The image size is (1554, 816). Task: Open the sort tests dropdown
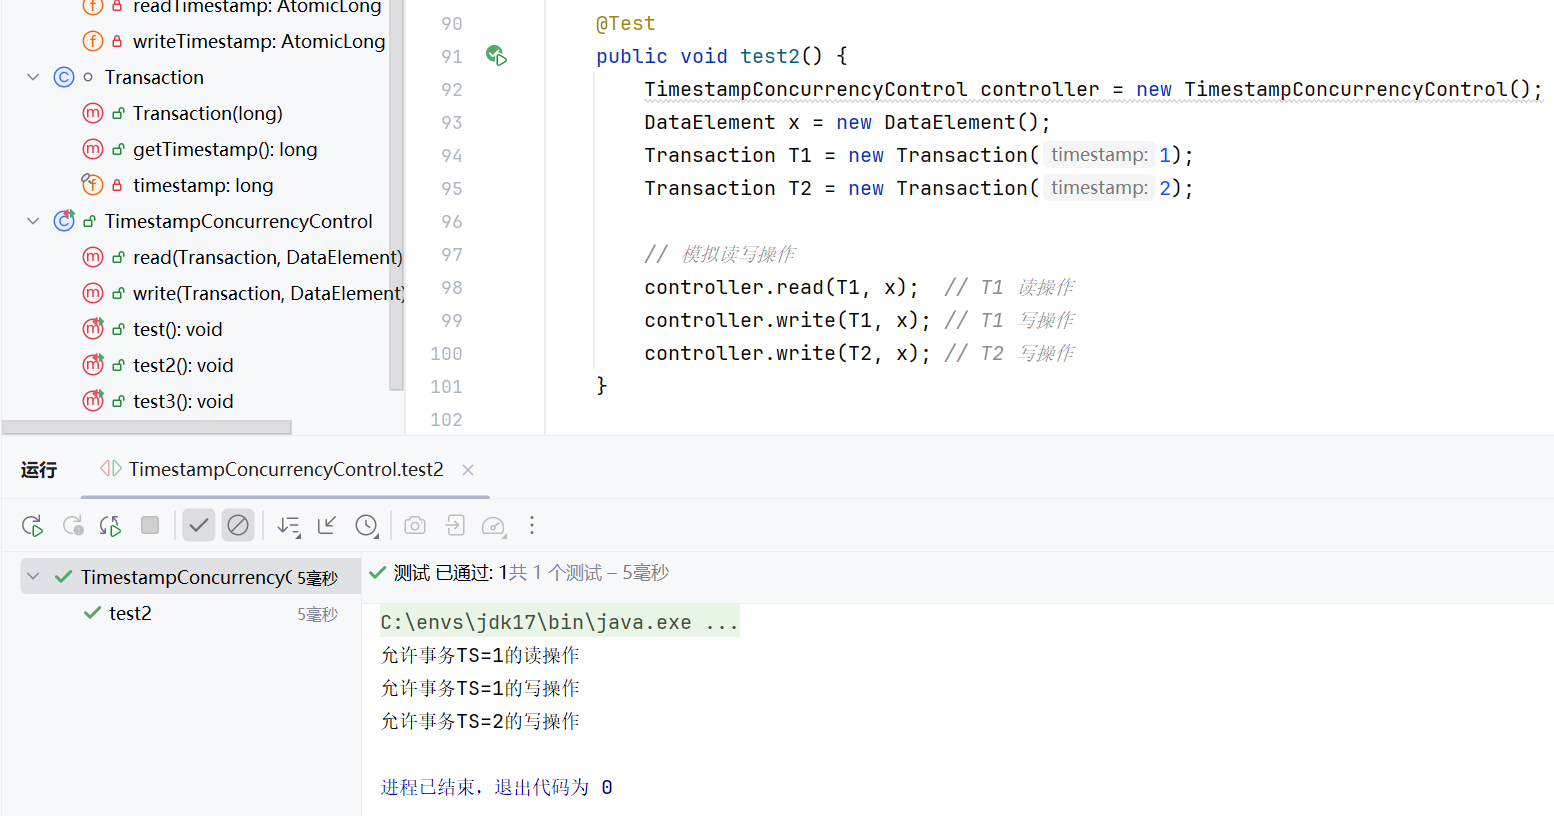click(289, 526)
